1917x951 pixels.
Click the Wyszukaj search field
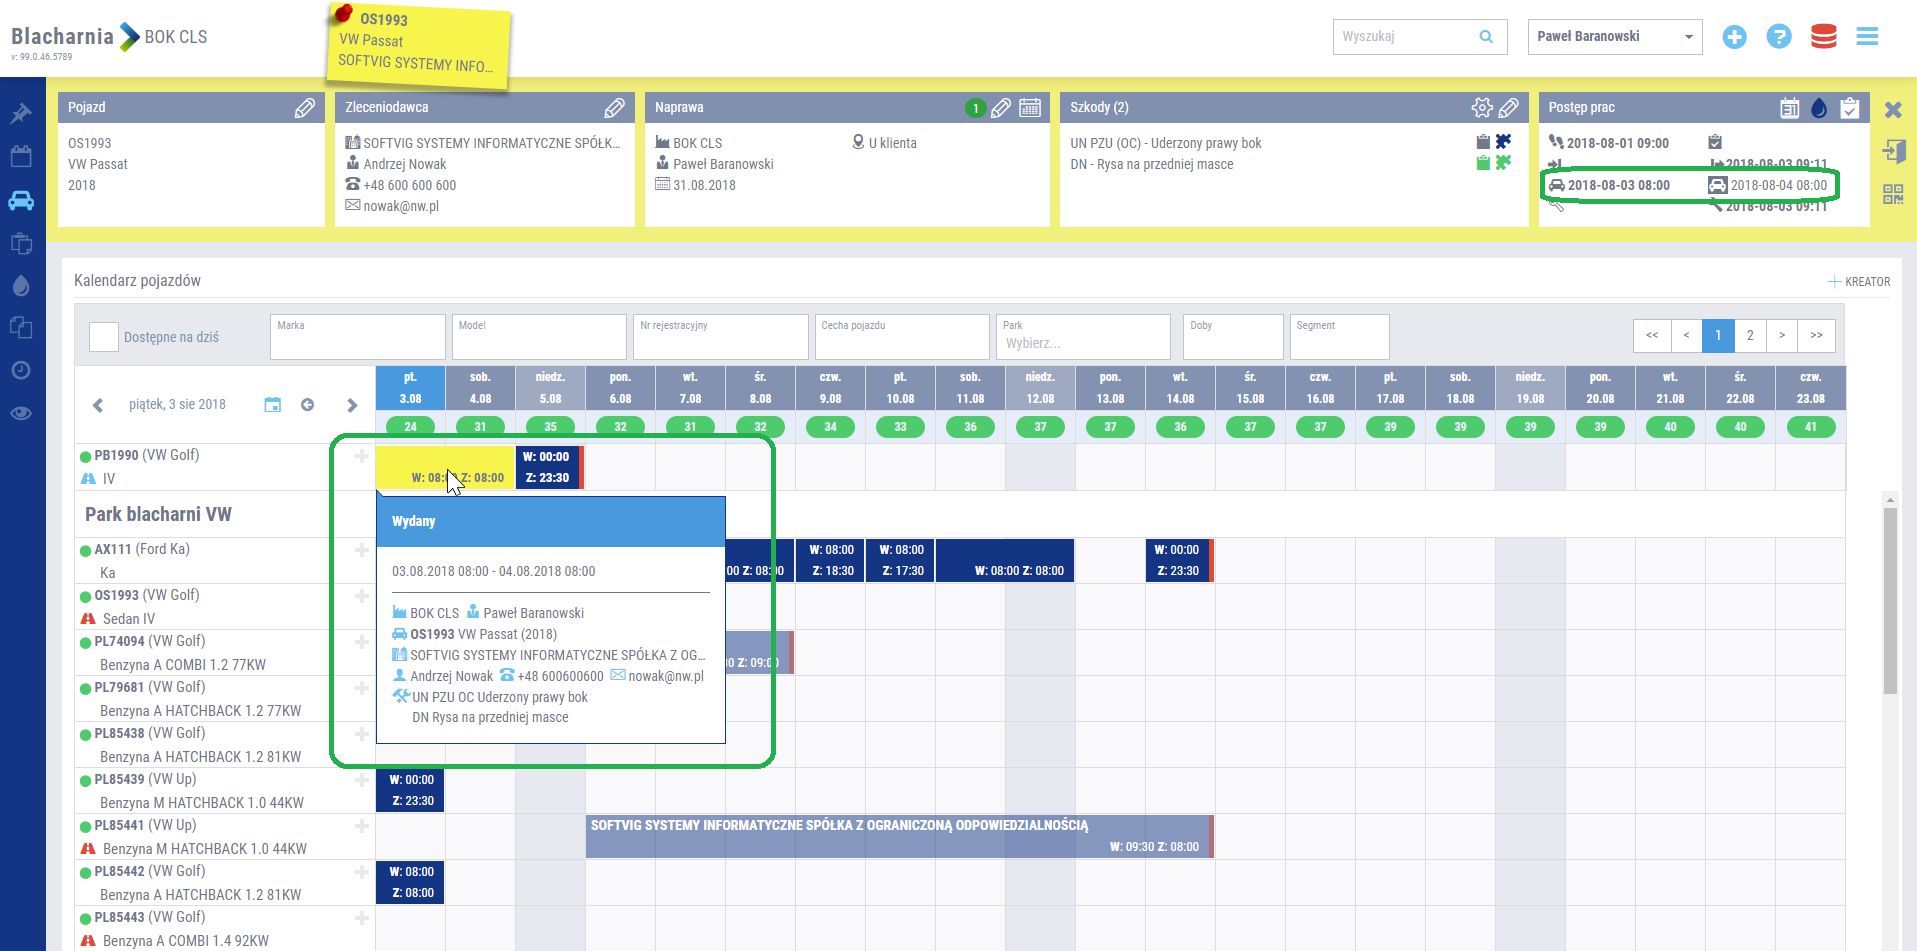click(1407, 37)
